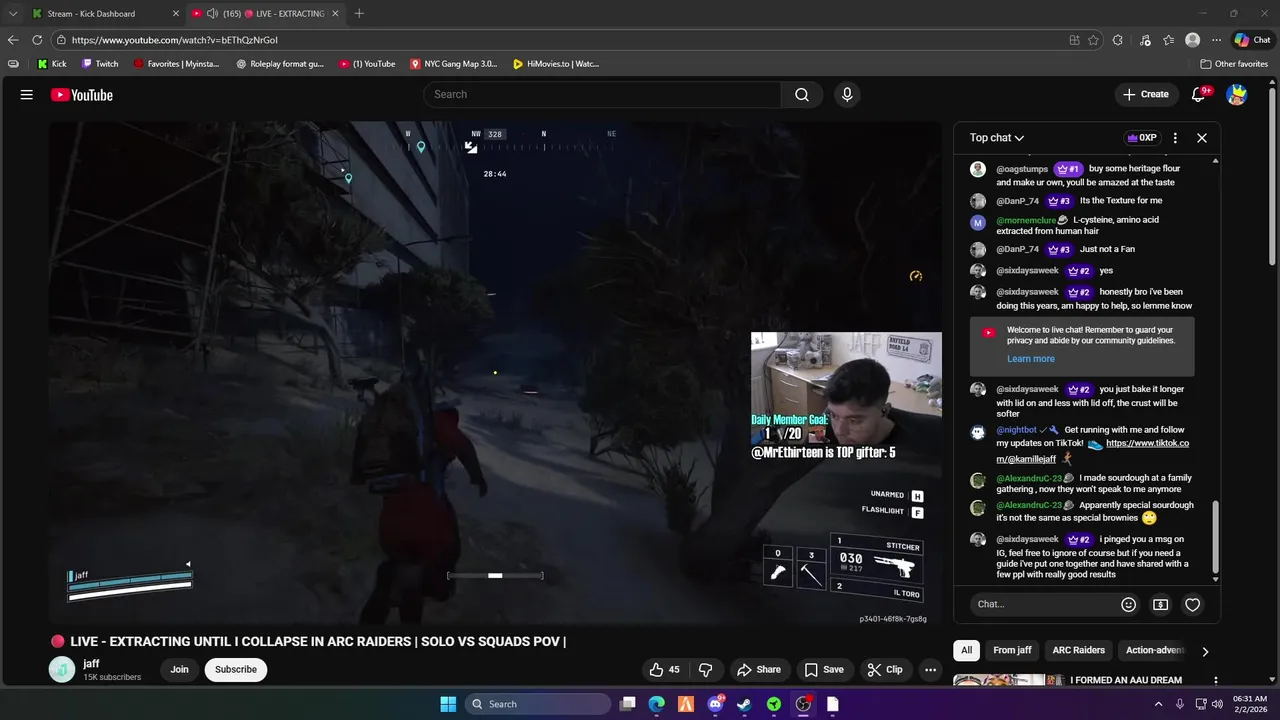Image resolution: width=1280 pixels, height=720 pixels.
Task: Click Learn more in chat notice
Action: [1030, 359]
